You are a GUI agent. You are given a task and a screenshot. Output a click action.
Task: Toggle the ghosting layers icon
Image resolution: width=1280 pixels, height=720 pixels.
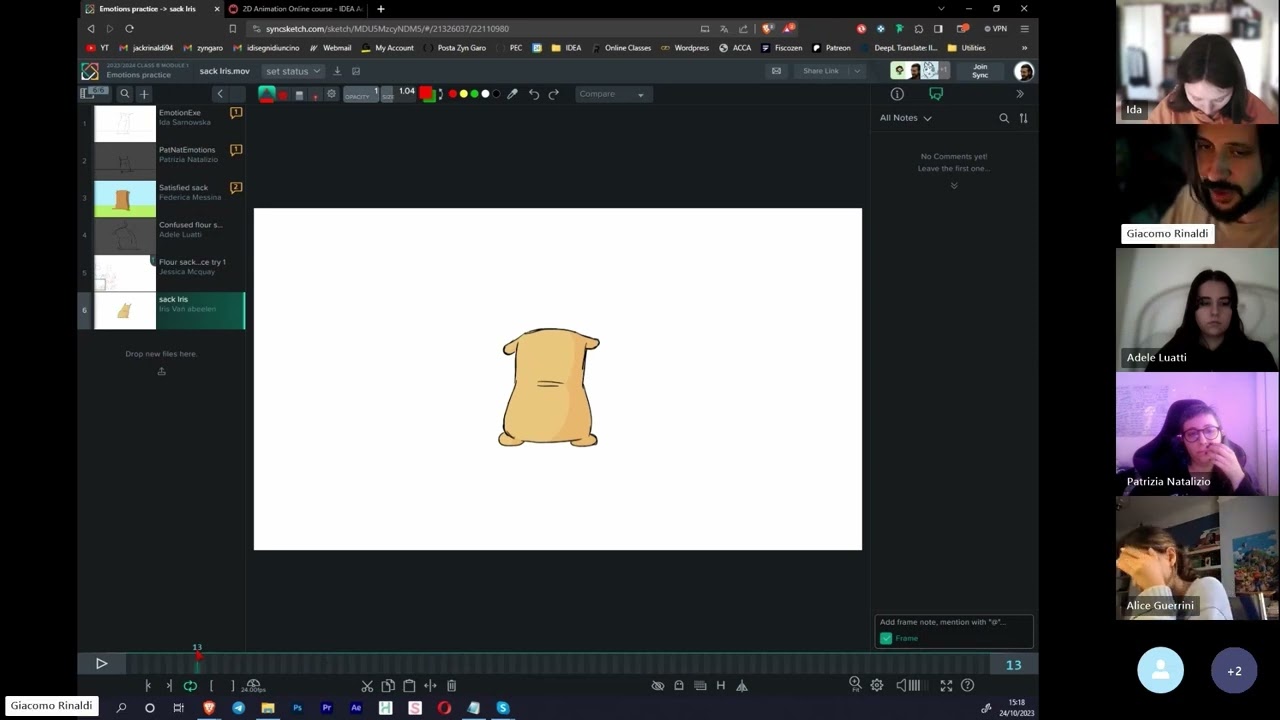[x=700, y=686]
